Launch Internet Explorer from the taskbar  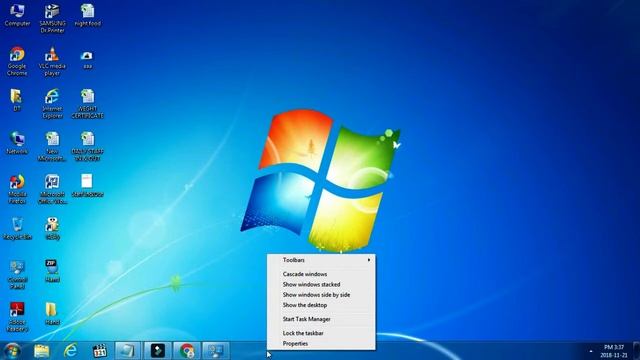pos(71,351)
